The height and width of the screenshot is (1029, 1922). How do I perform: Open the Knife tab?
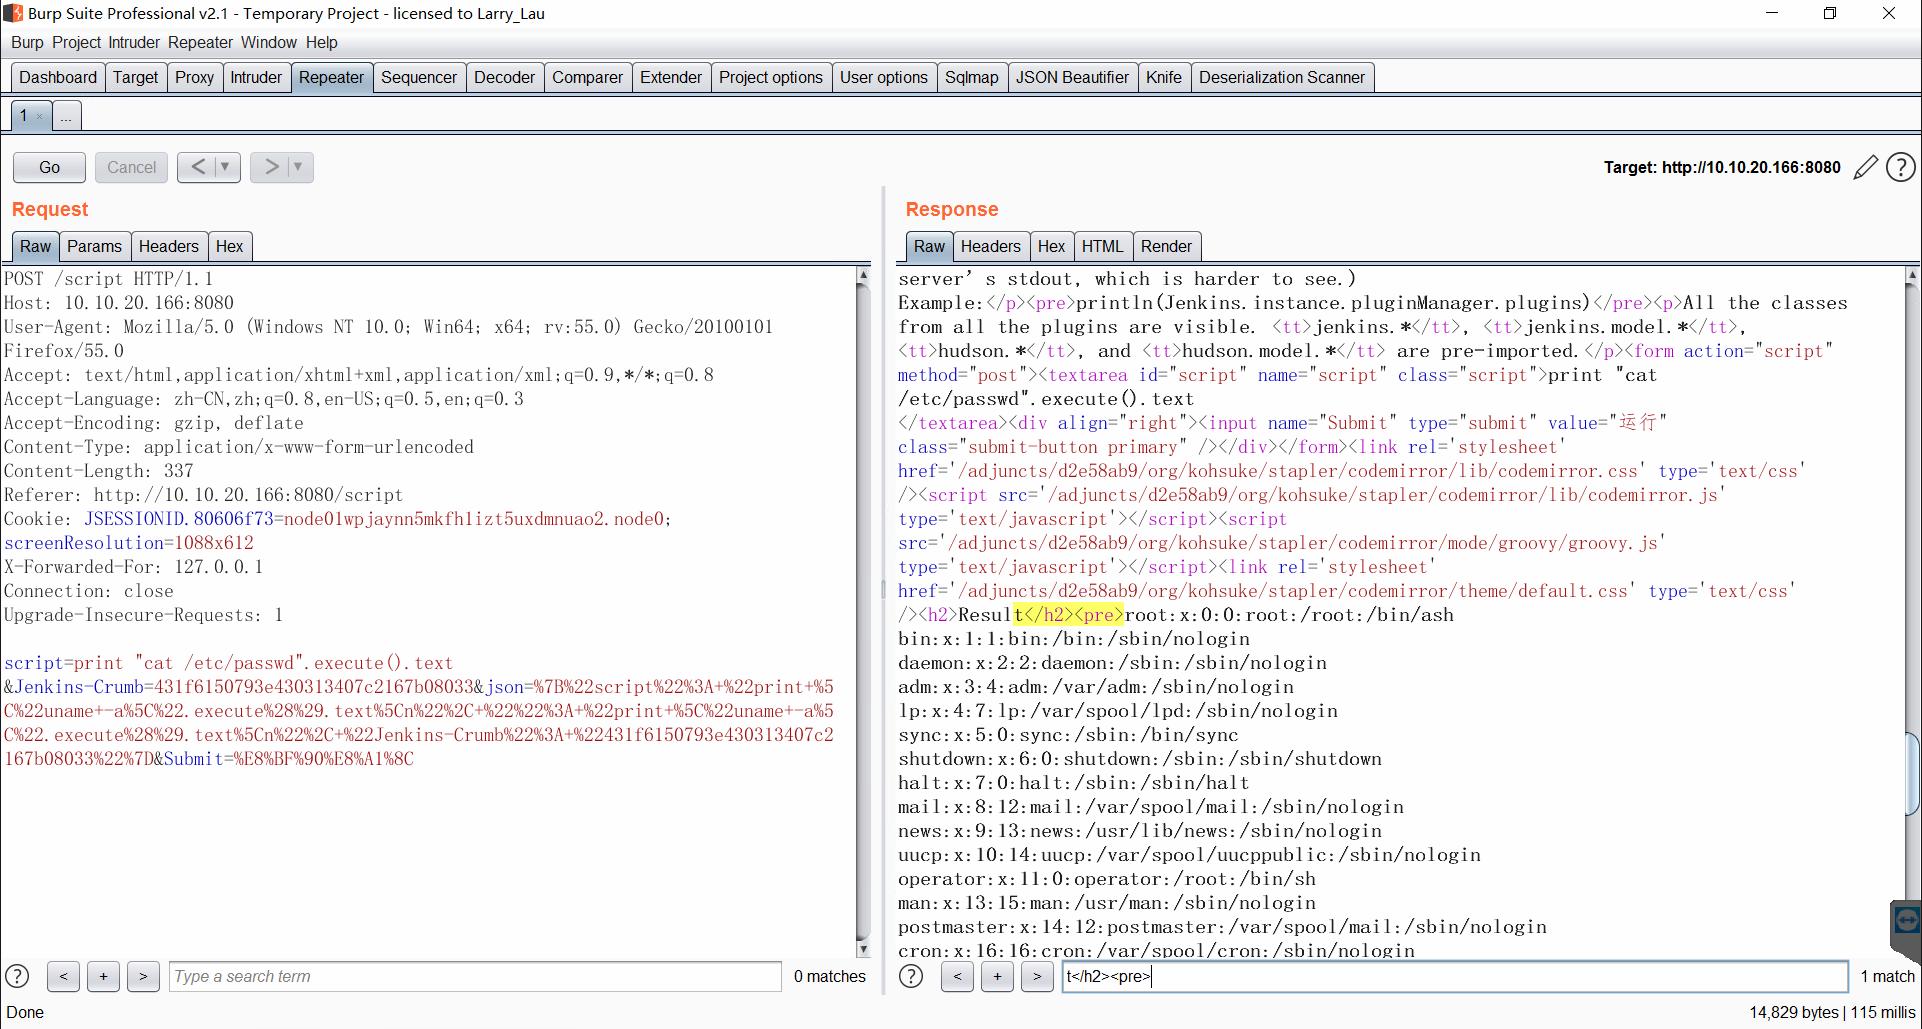1163,77
